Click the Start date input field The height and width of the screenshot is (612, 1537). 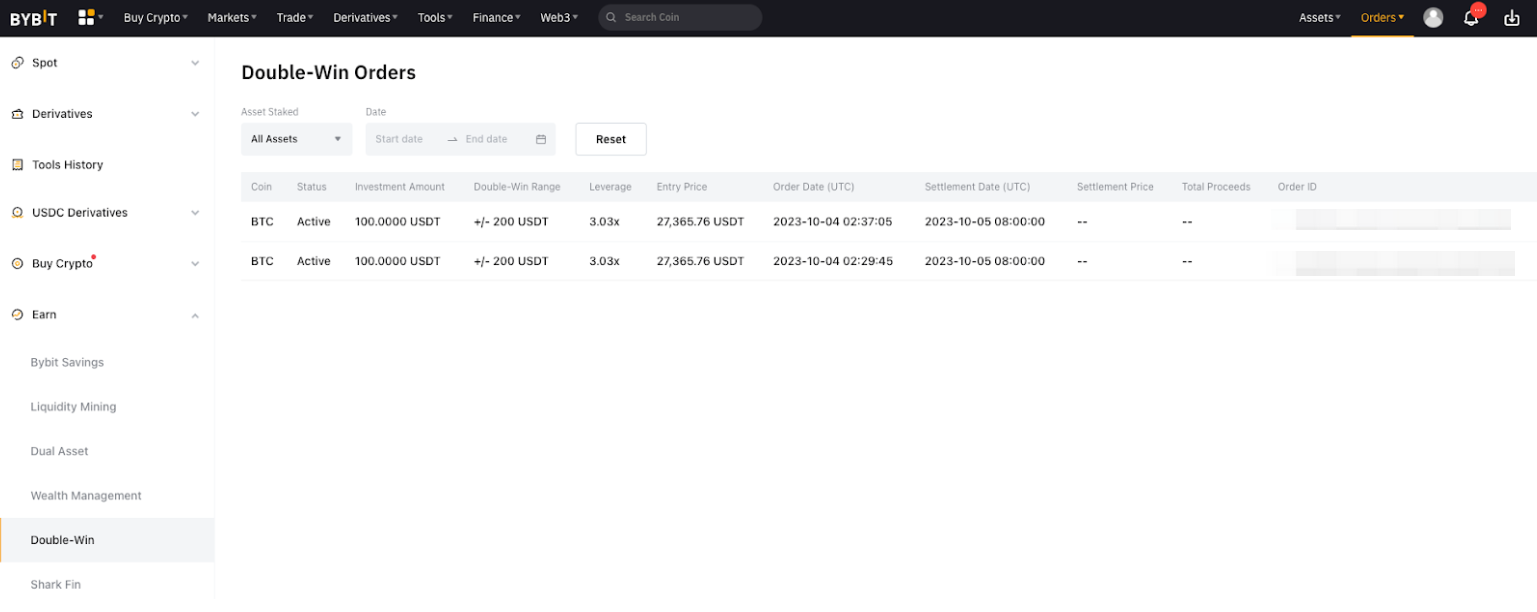tap(399, 139)
